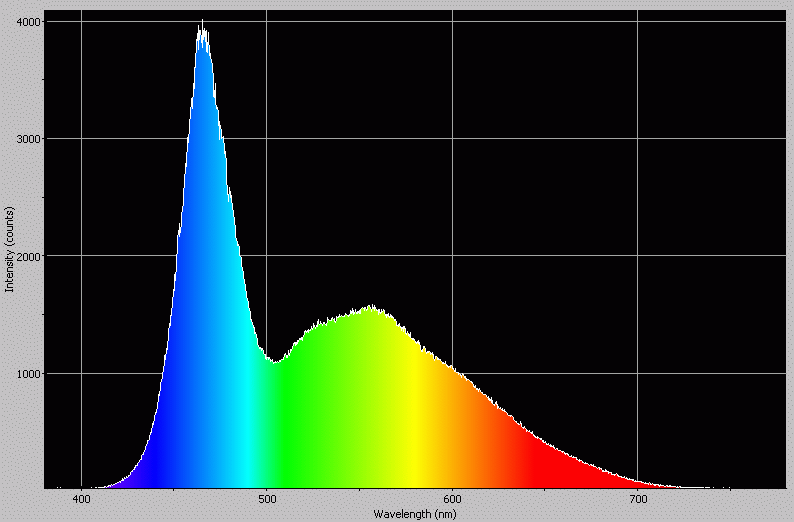Click the 2000 intensity axis label
The height and width of the screenshot is (522, 794).
tap(28, 256)
